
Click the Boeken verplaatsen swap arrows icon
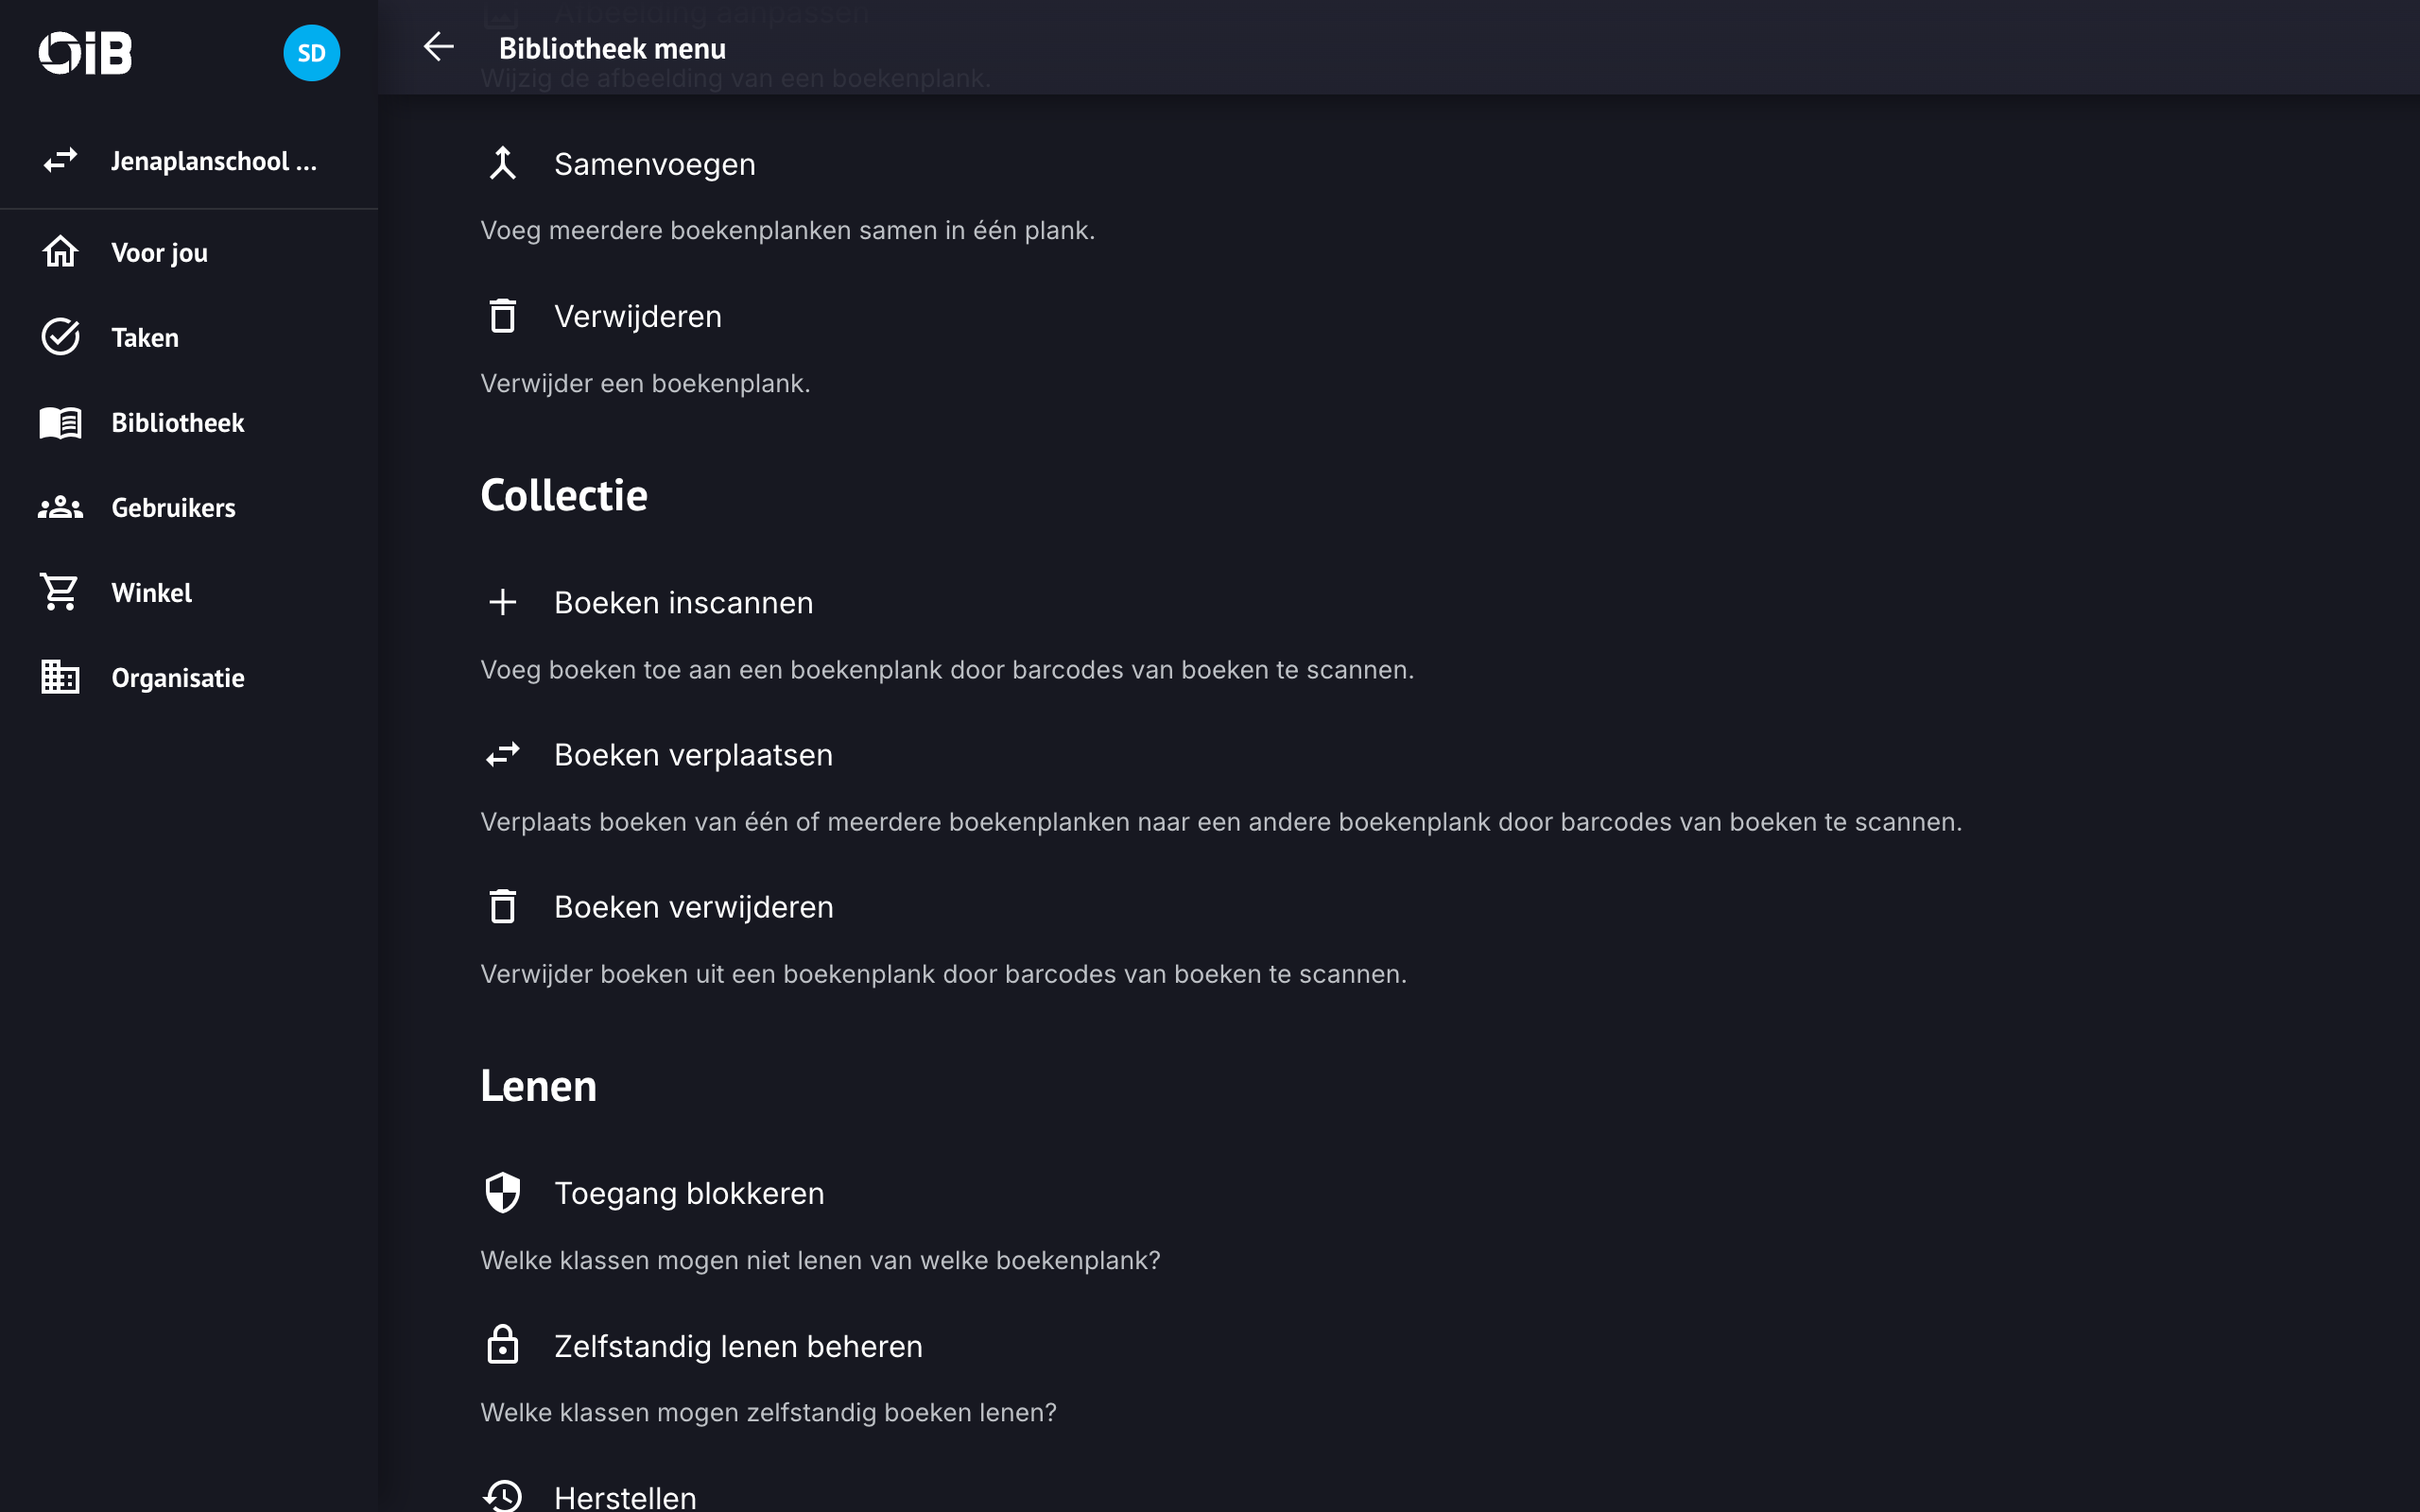pyautogui.click(x=502, y=754)
